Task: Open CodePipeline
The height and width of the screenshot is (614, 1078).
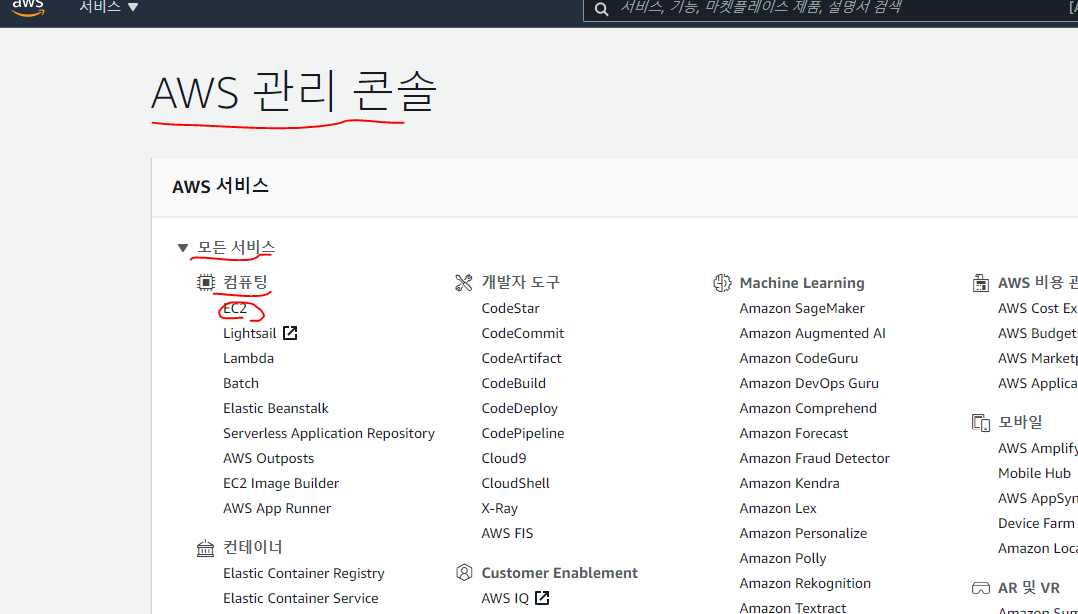Action: pos(522,433)
